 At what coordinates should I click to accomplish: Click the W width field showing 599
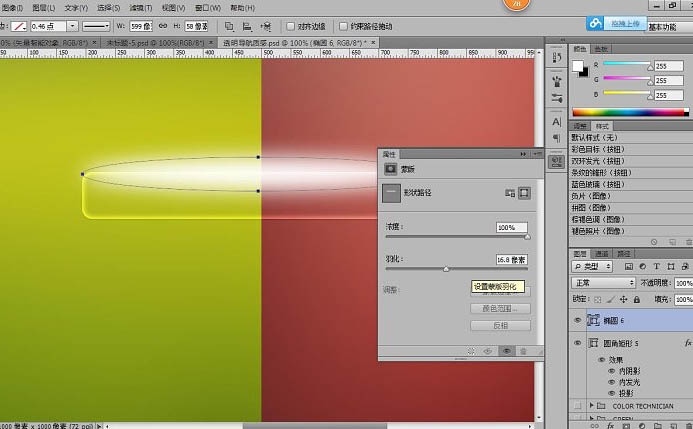tap(141, 27)
